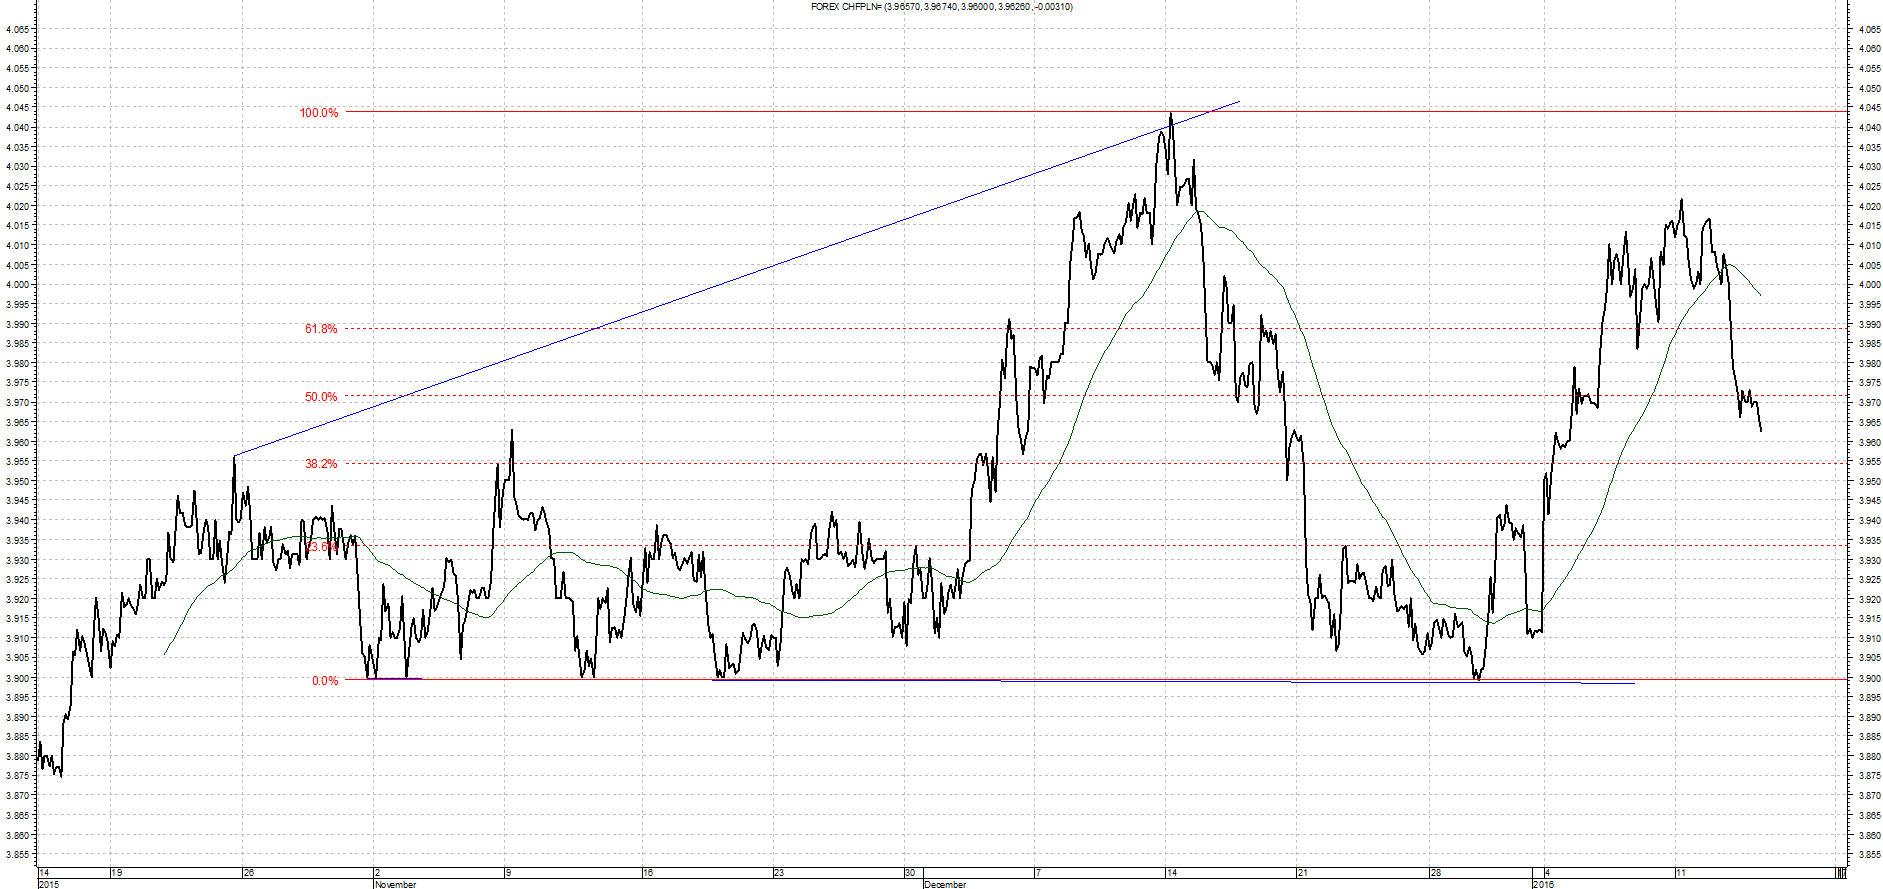Click date label 23 on the time axis

779,873
